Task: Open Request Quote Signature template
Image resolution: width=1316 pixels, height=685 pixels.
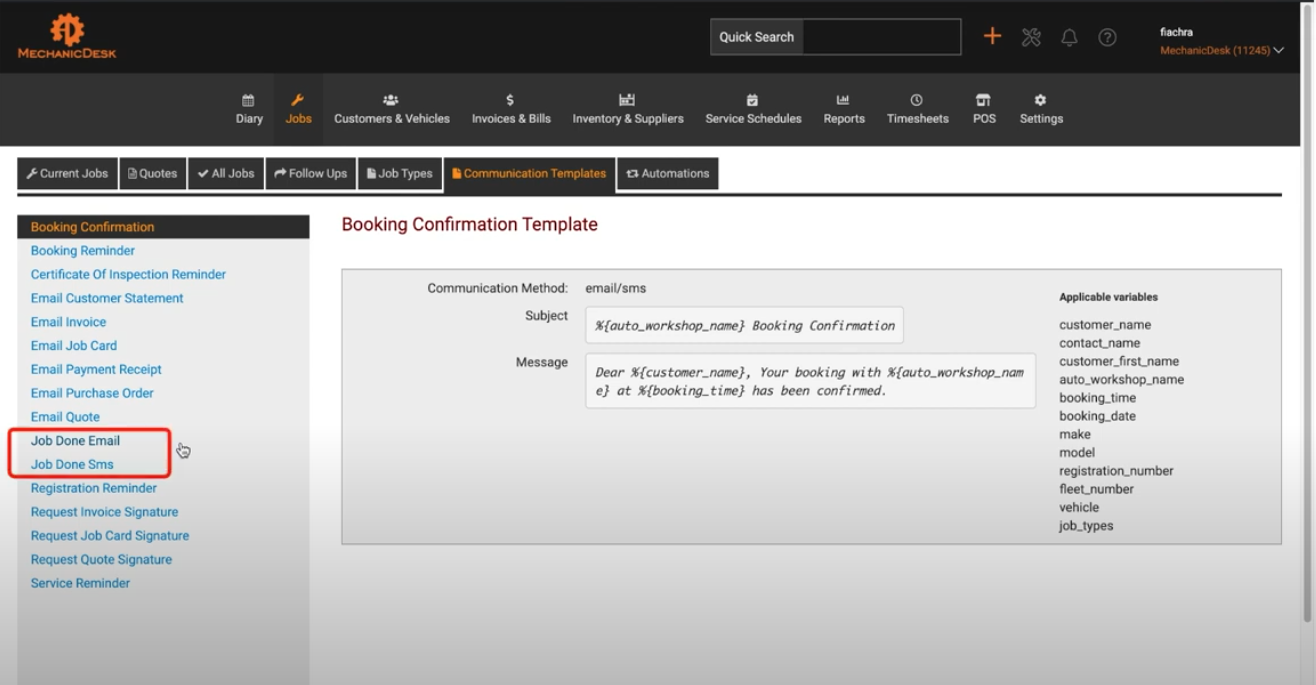Action: (101, 560)
